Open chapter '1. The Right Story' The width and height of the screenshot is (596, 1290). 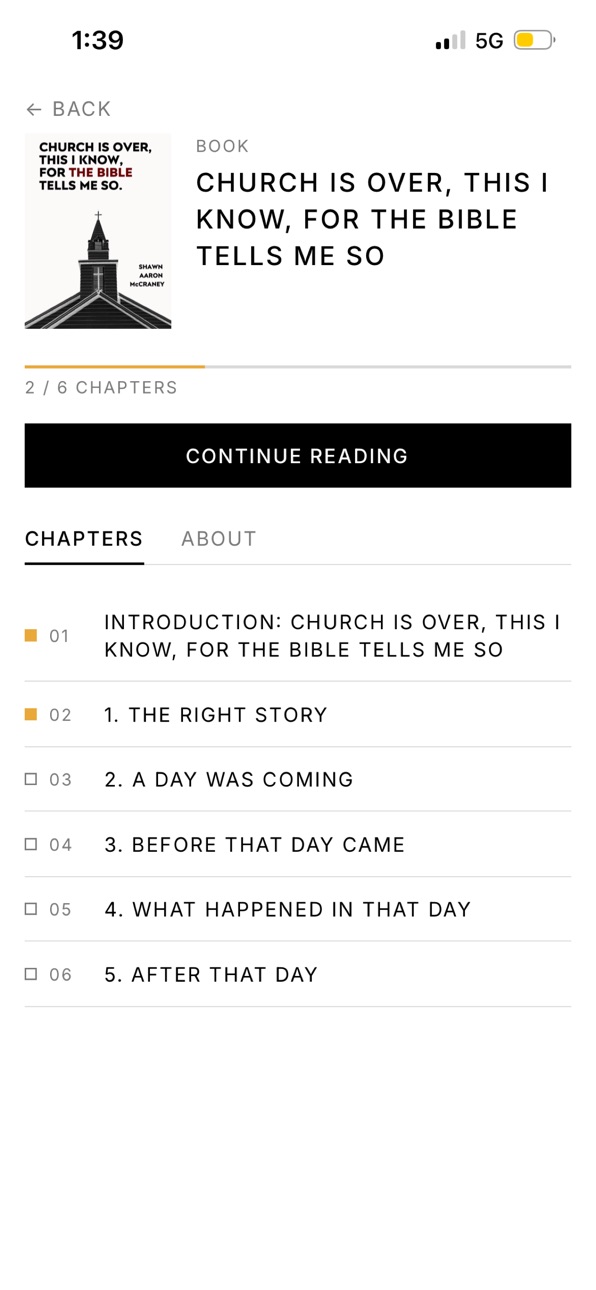298,714
